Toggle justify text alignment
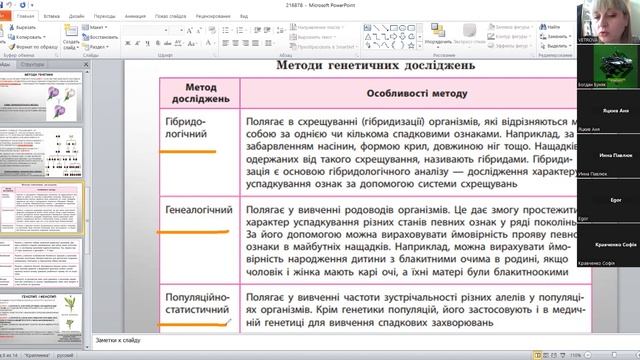This screenshot has height=360, width=640. (x=255, y=43)
